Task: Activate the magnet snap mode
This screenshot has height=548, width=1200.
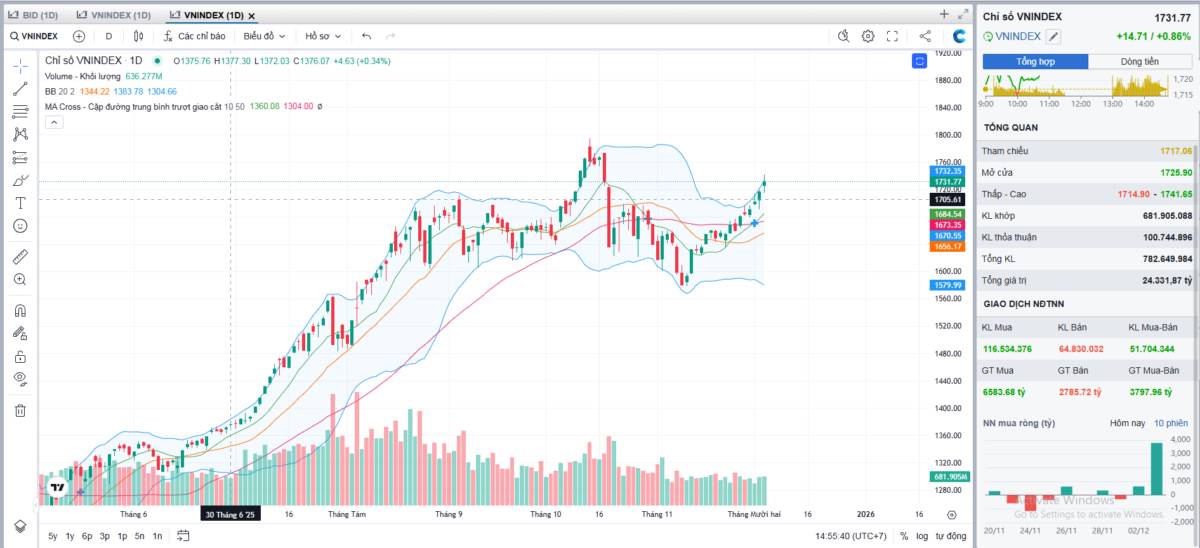Action: point(20,311)
